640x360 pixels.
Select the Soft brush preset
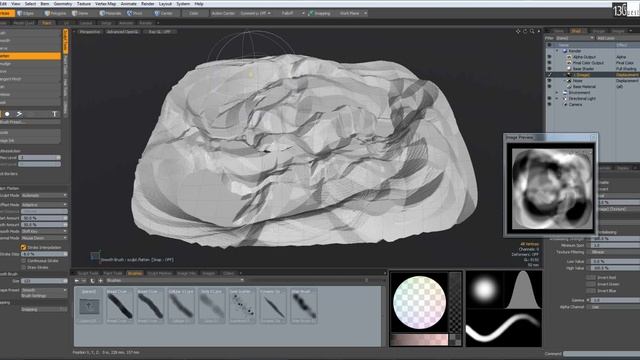pyautogui.click(x=211, y=306)
